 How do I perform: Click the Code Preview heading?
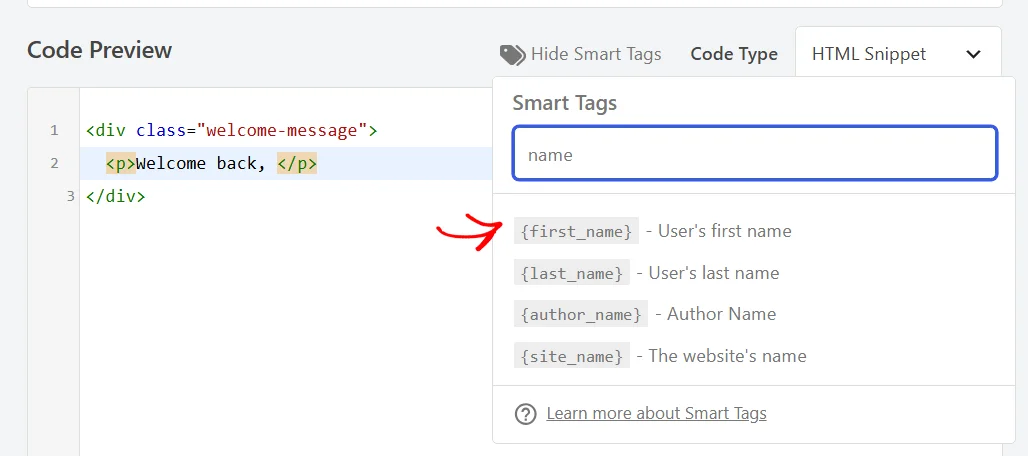[x=100, y=50]
